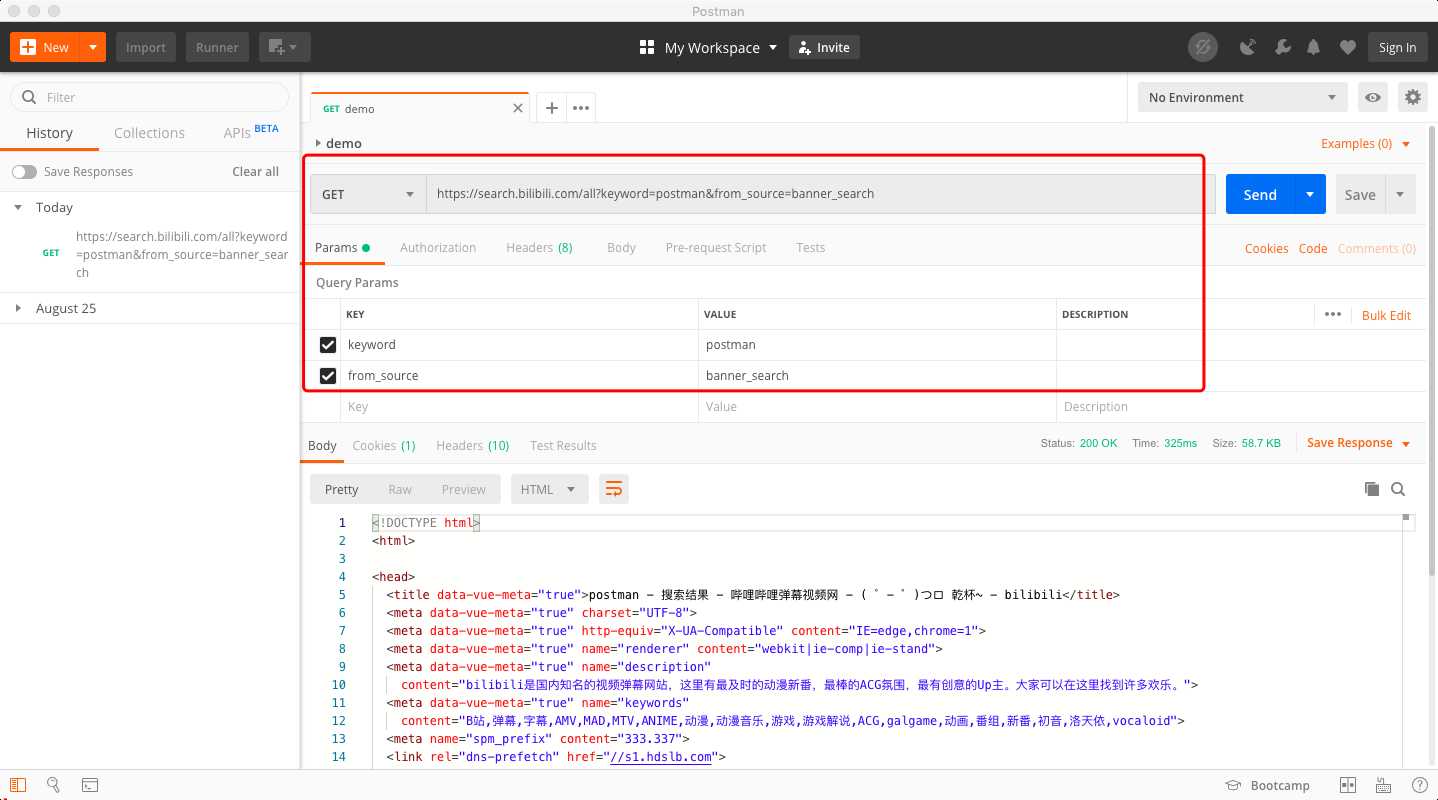Open manage environments gear icon
The height and width of the screenshot is (800, 1438).
click(x=1412, y=97)
